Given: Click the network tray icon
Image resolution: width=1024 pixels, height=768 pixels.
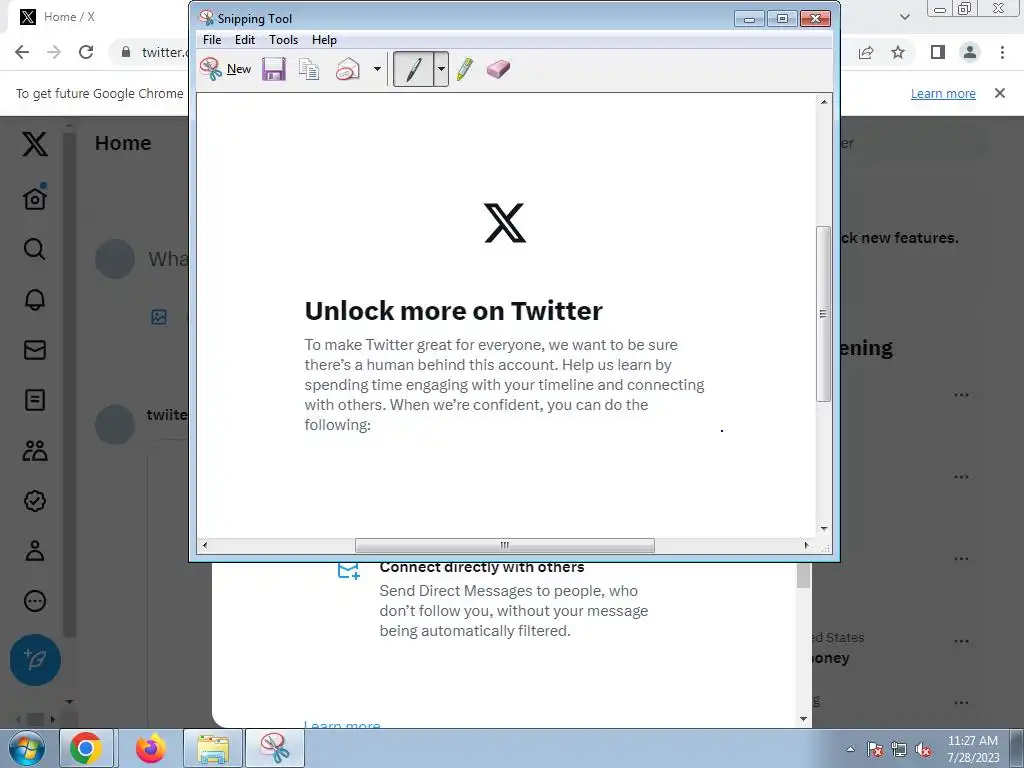Looking at the screenshot, I should pos(899,750).
